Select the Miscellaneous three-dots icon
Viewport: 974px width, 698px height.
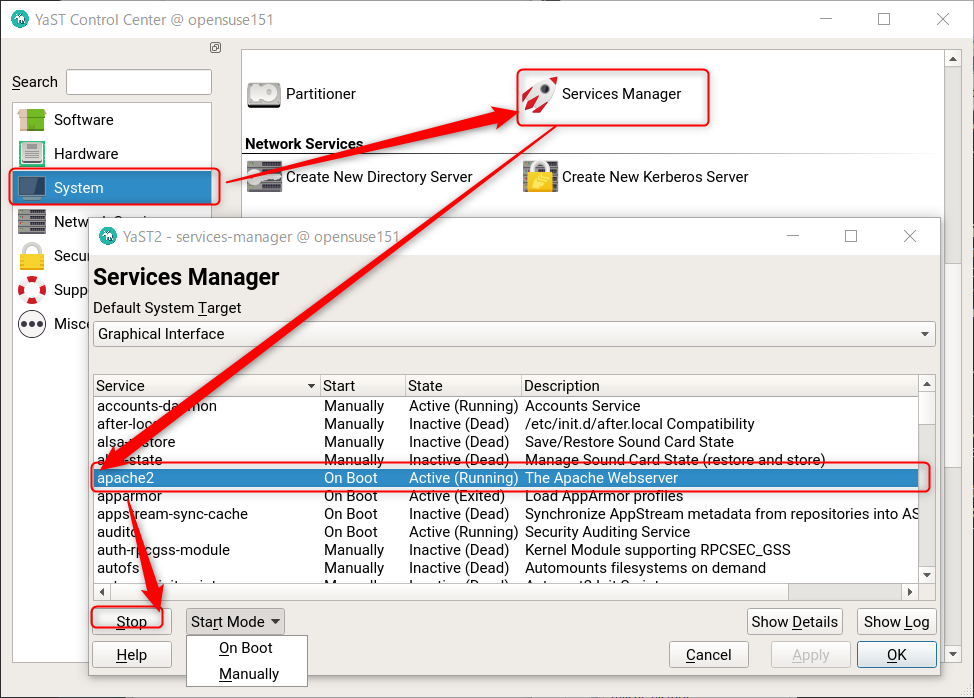pyautogui.click(x=32, y=324)
